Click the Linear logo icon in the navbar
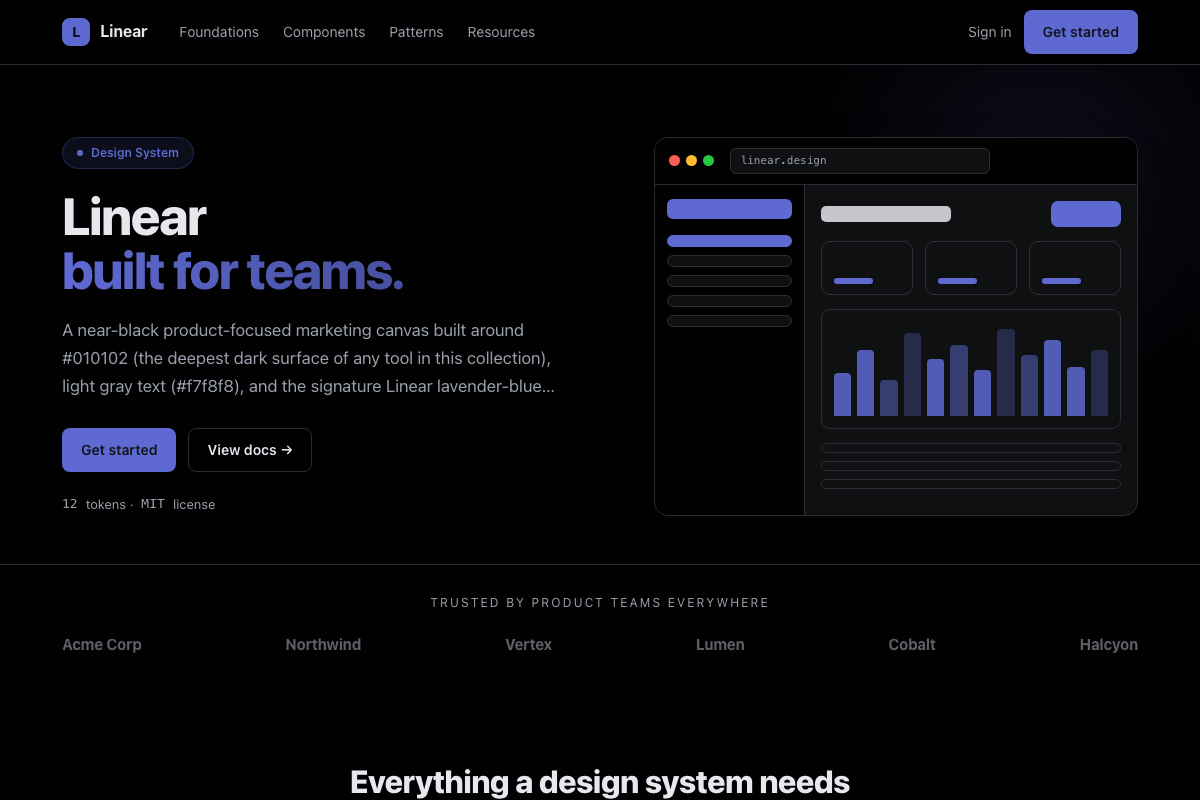The height and width of the screenshot is (800, 1200). coord(76,32)
